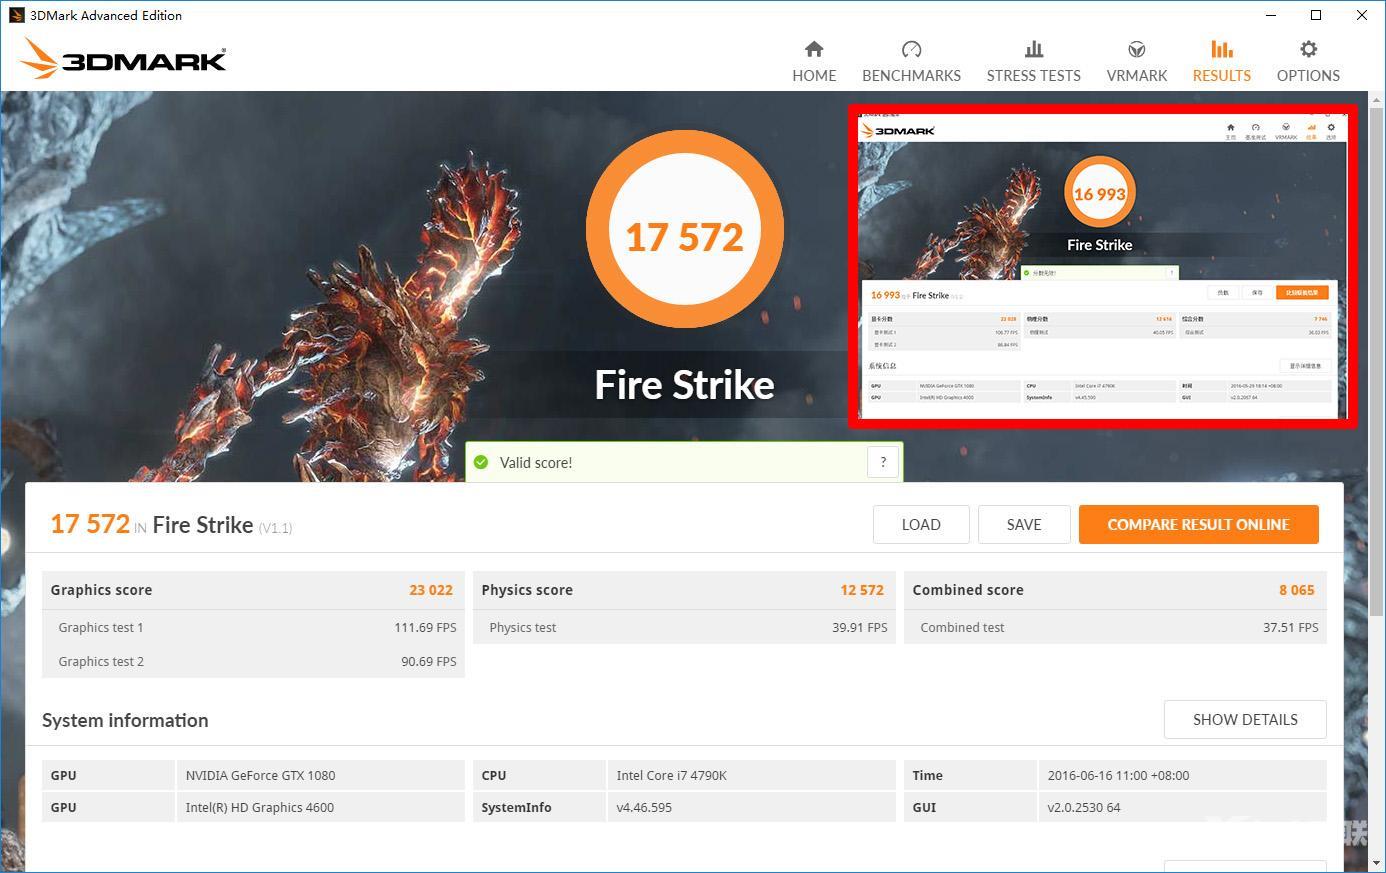Click the green valid score checkmark icon
The height and width of the screenshot is (873, 1386).
click(x=481, y=462)
